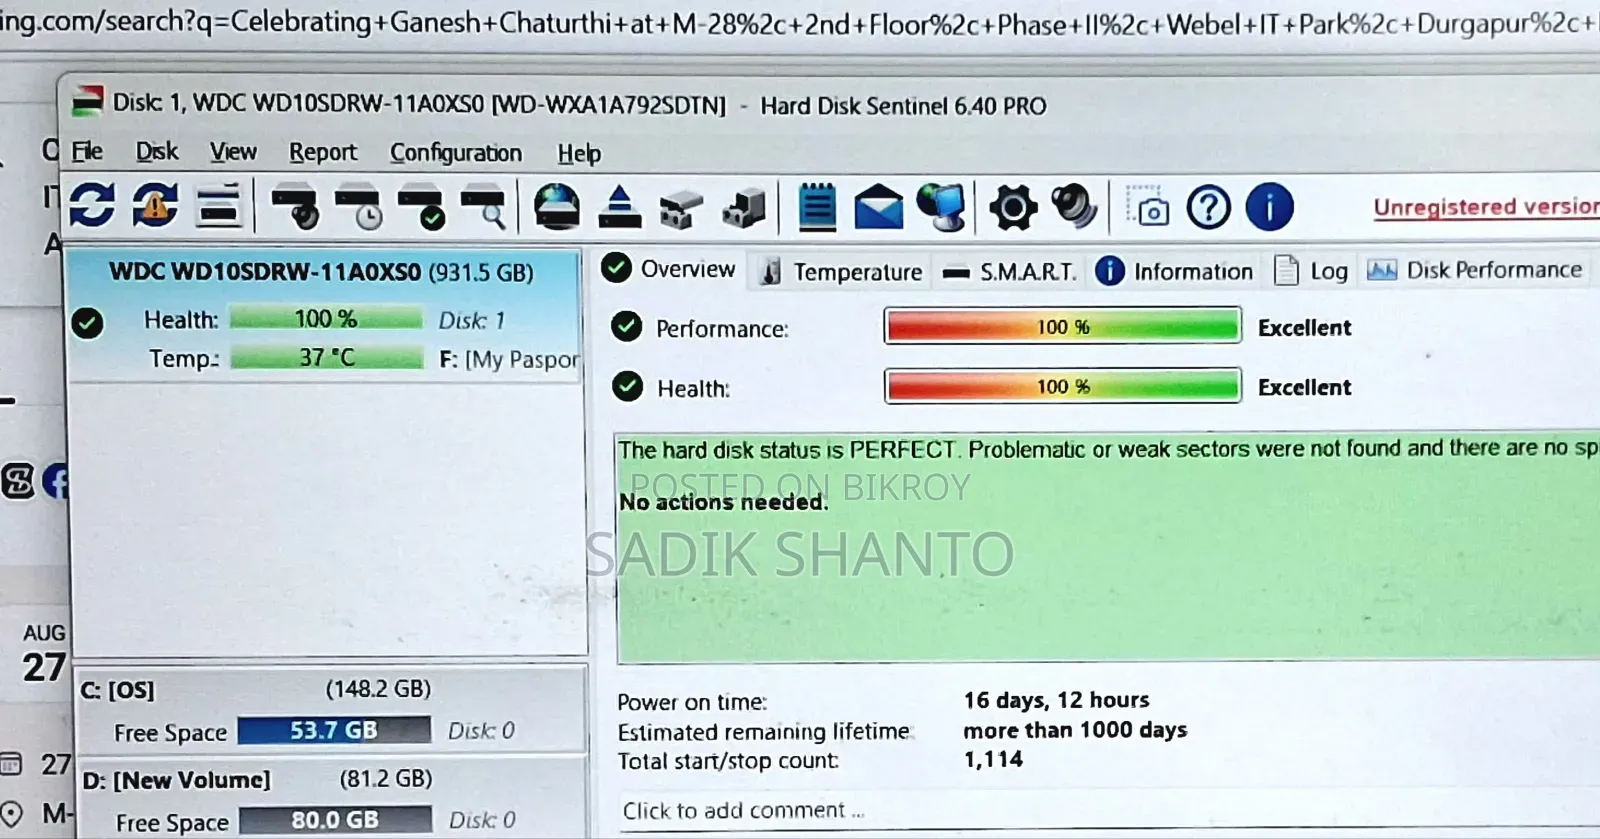The height and width of the screenshot is (839, 1600).
Task: Click the dark stacked blocks icon
Action: (x=745, y=208)
